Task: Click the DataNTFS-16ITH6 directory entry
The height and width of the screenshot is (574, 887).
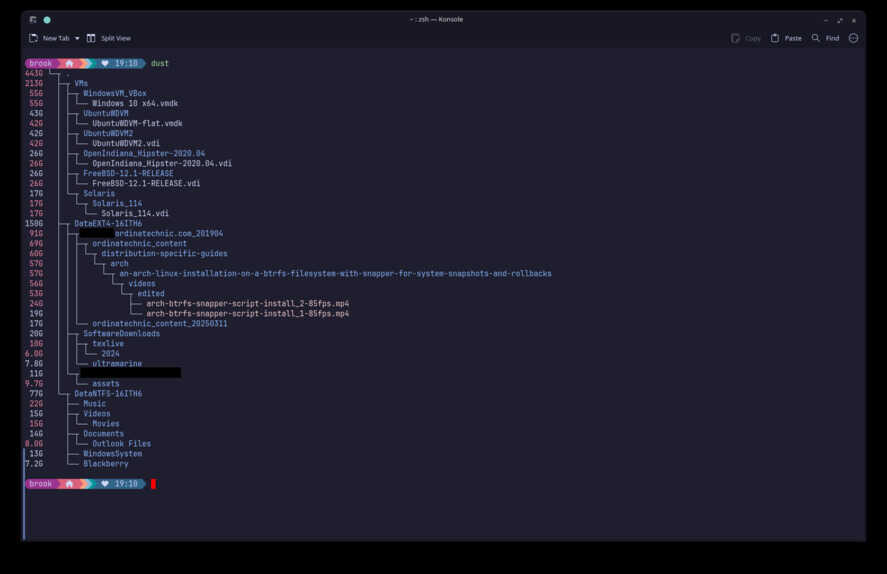Action: click(108, 394)
